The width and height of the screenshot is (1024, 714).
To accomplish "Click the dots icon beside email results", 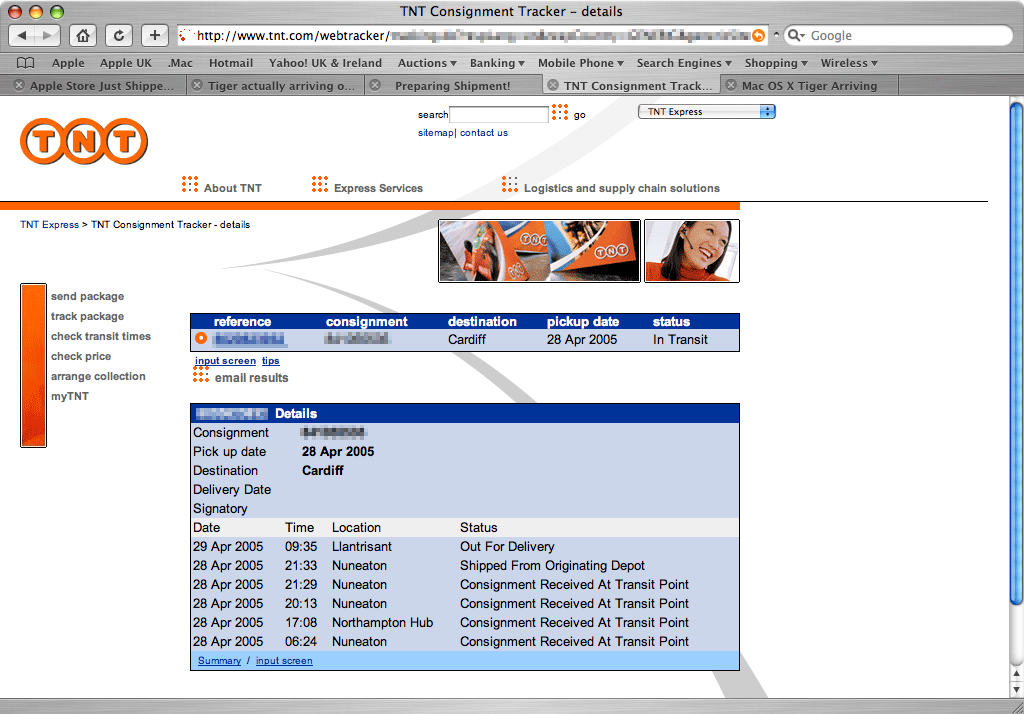I will coord(200,374).
